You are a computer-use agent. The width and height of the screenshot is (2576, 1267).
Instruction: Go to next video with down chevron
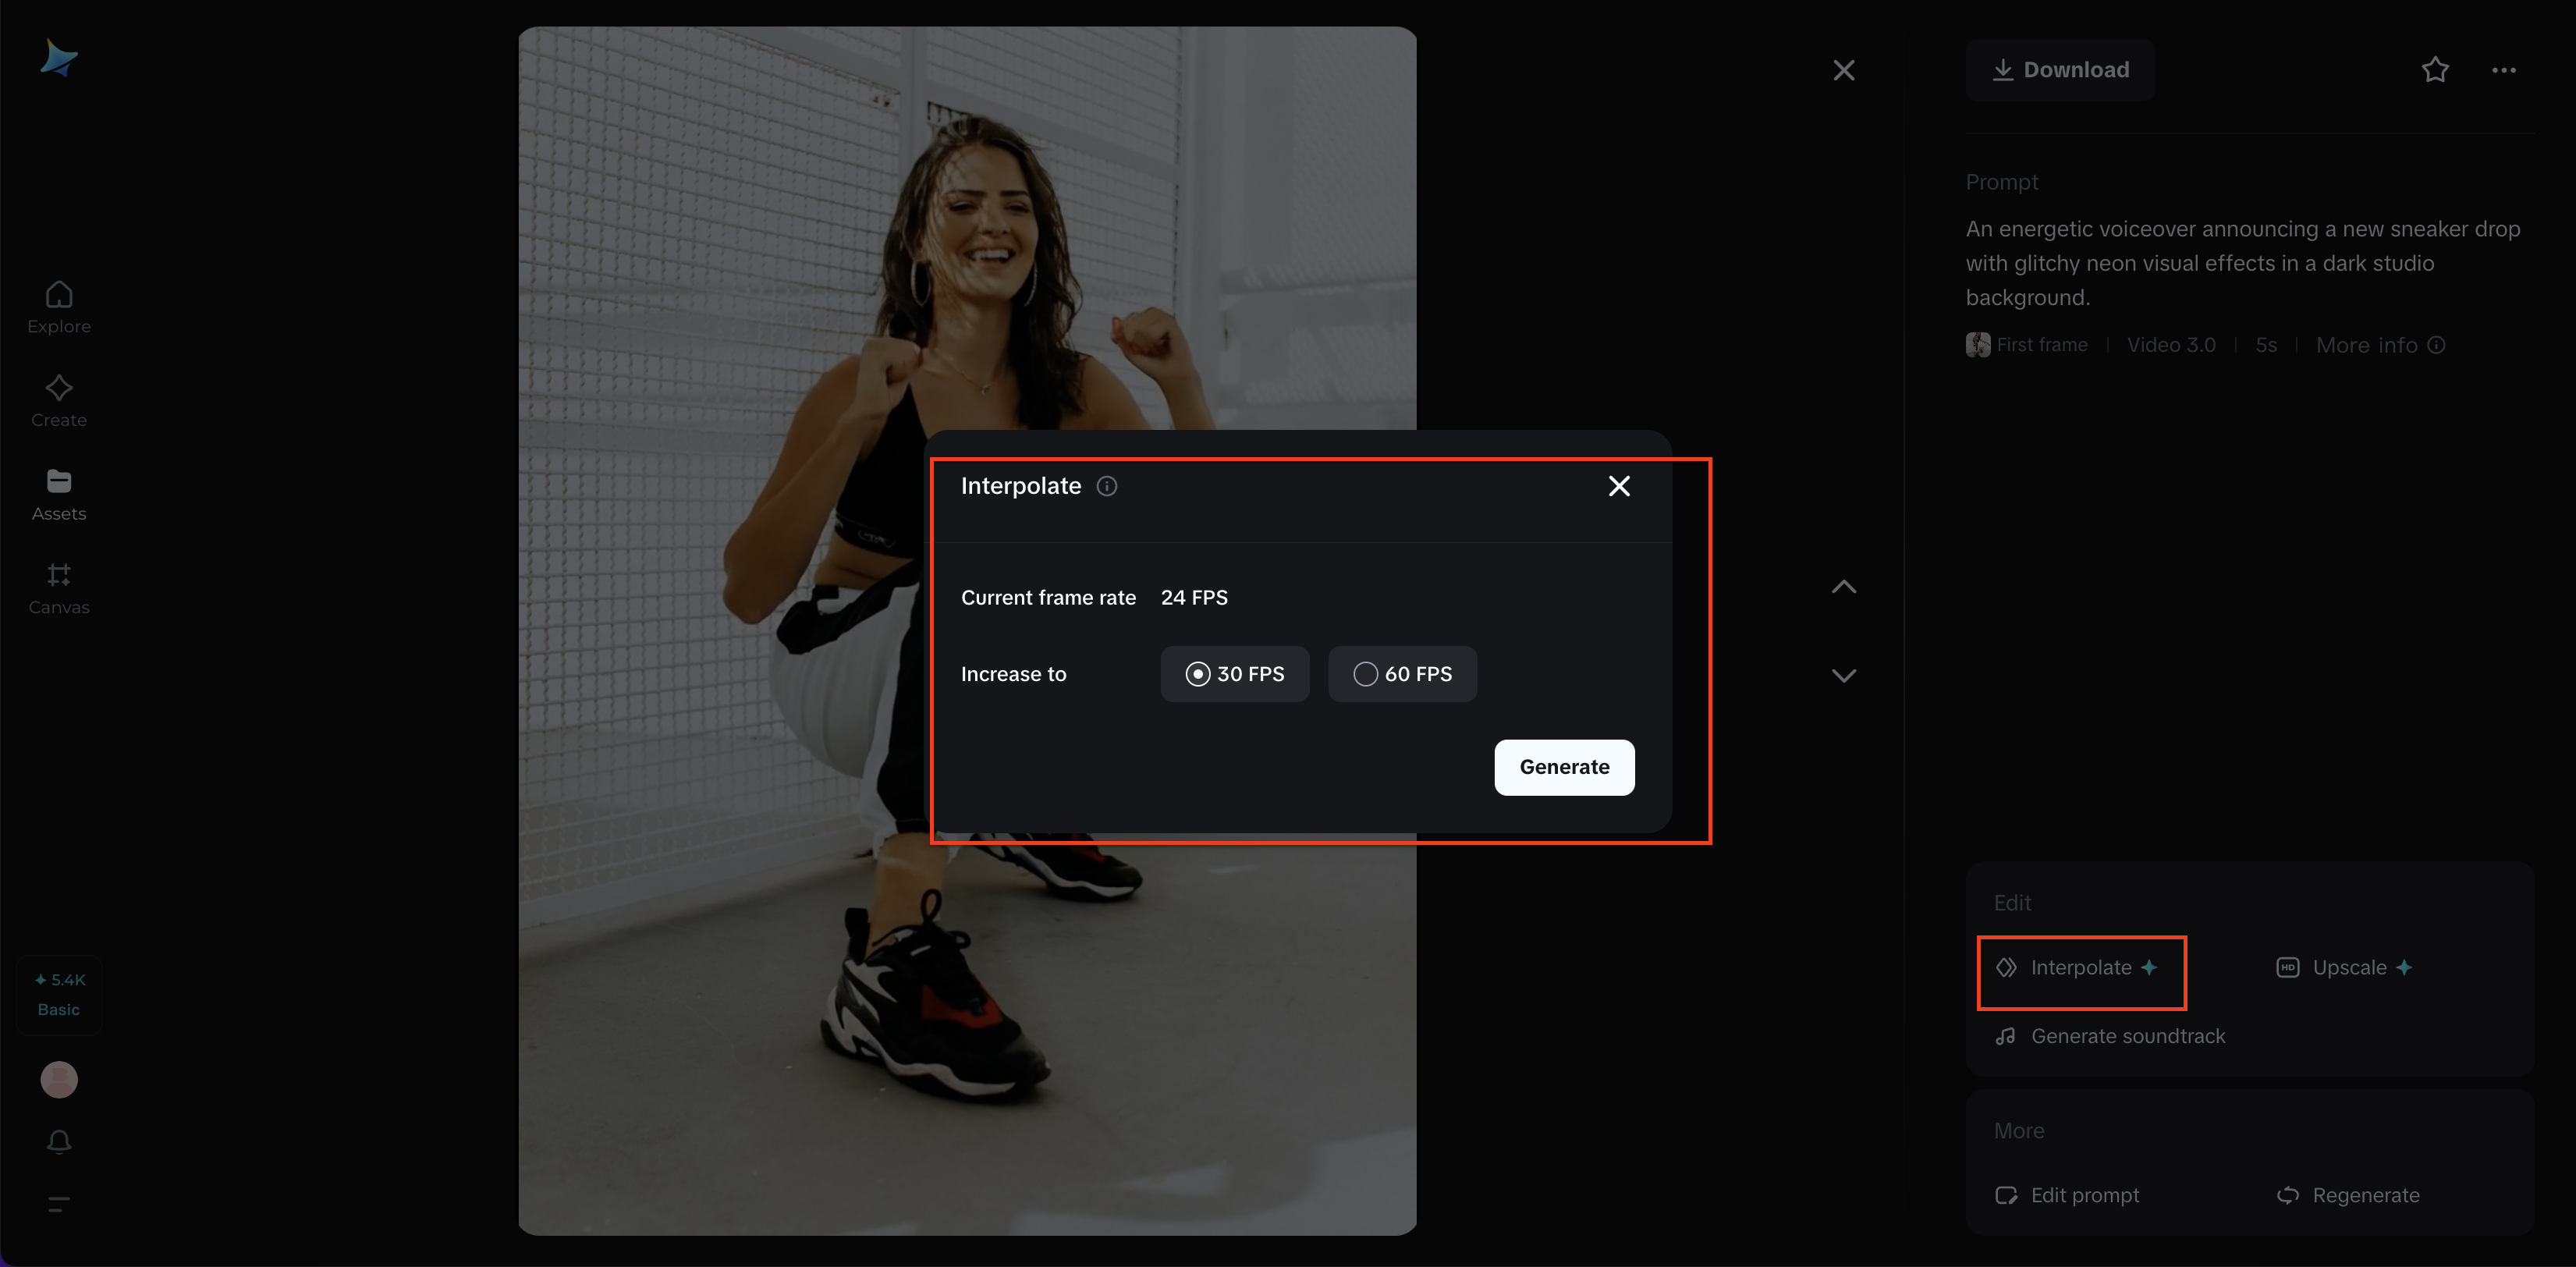[1843, 676]
